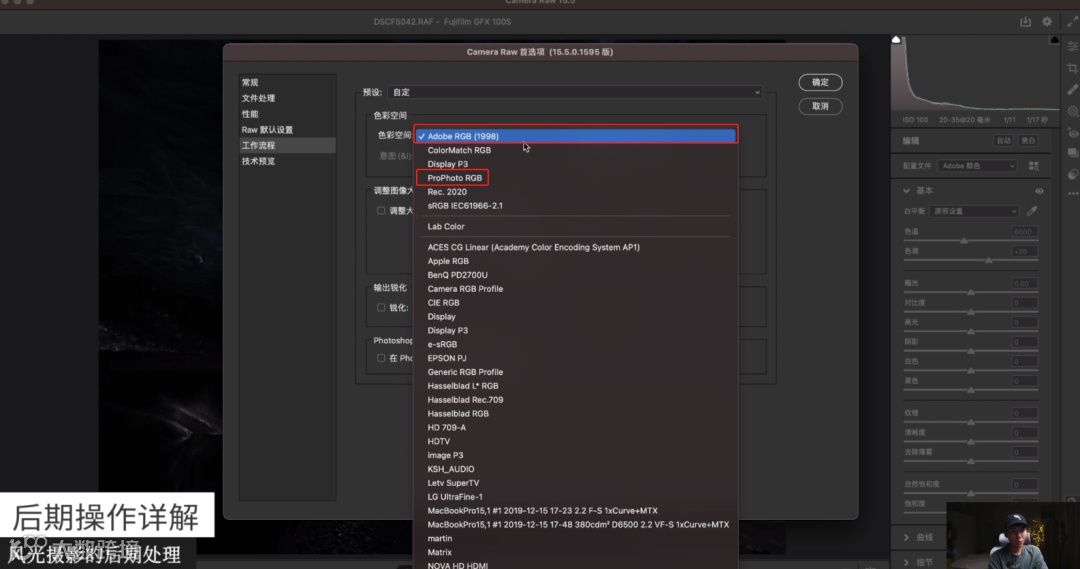
Task: Edit the 色温 value field 6500
Action: [x=1024, y=232]
